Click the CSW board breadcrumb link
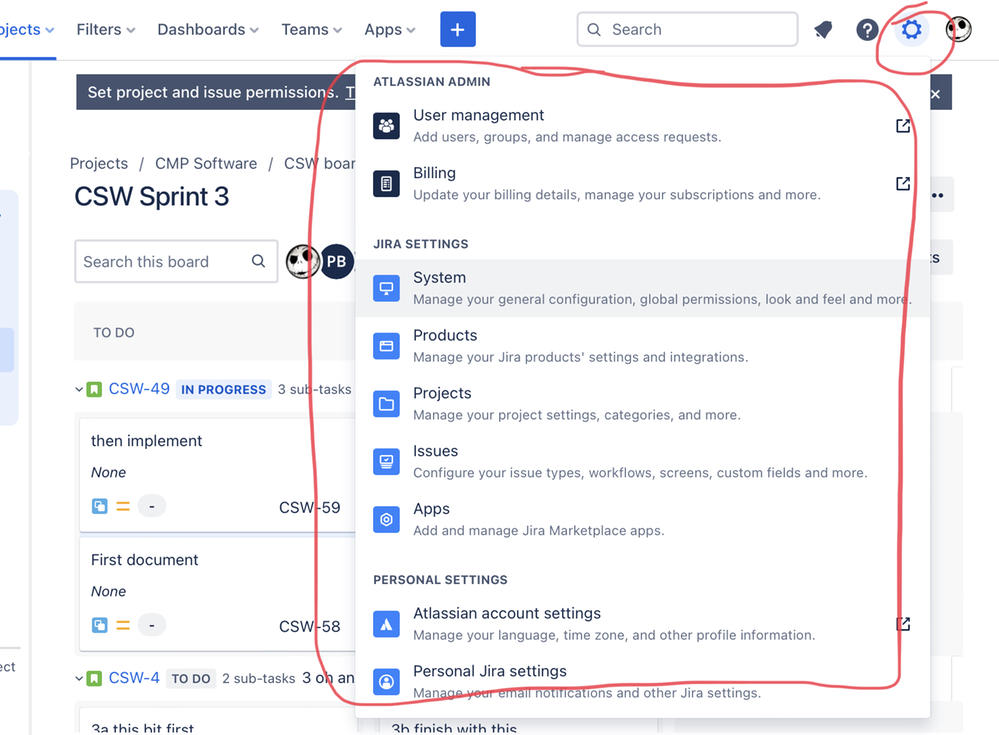Image resolution: width=999 pixels, height=735 pixels. tap(319, 164)
